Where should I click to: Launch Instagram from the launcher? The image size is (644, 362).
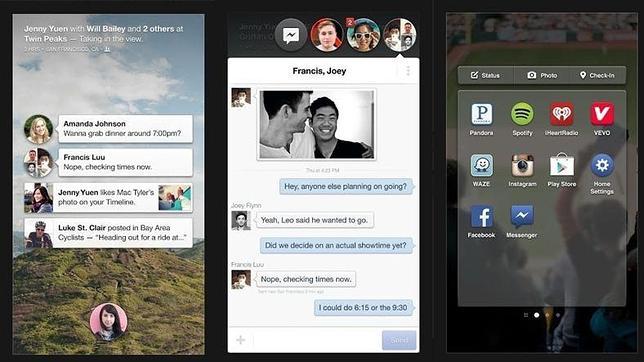coord(522,166)
